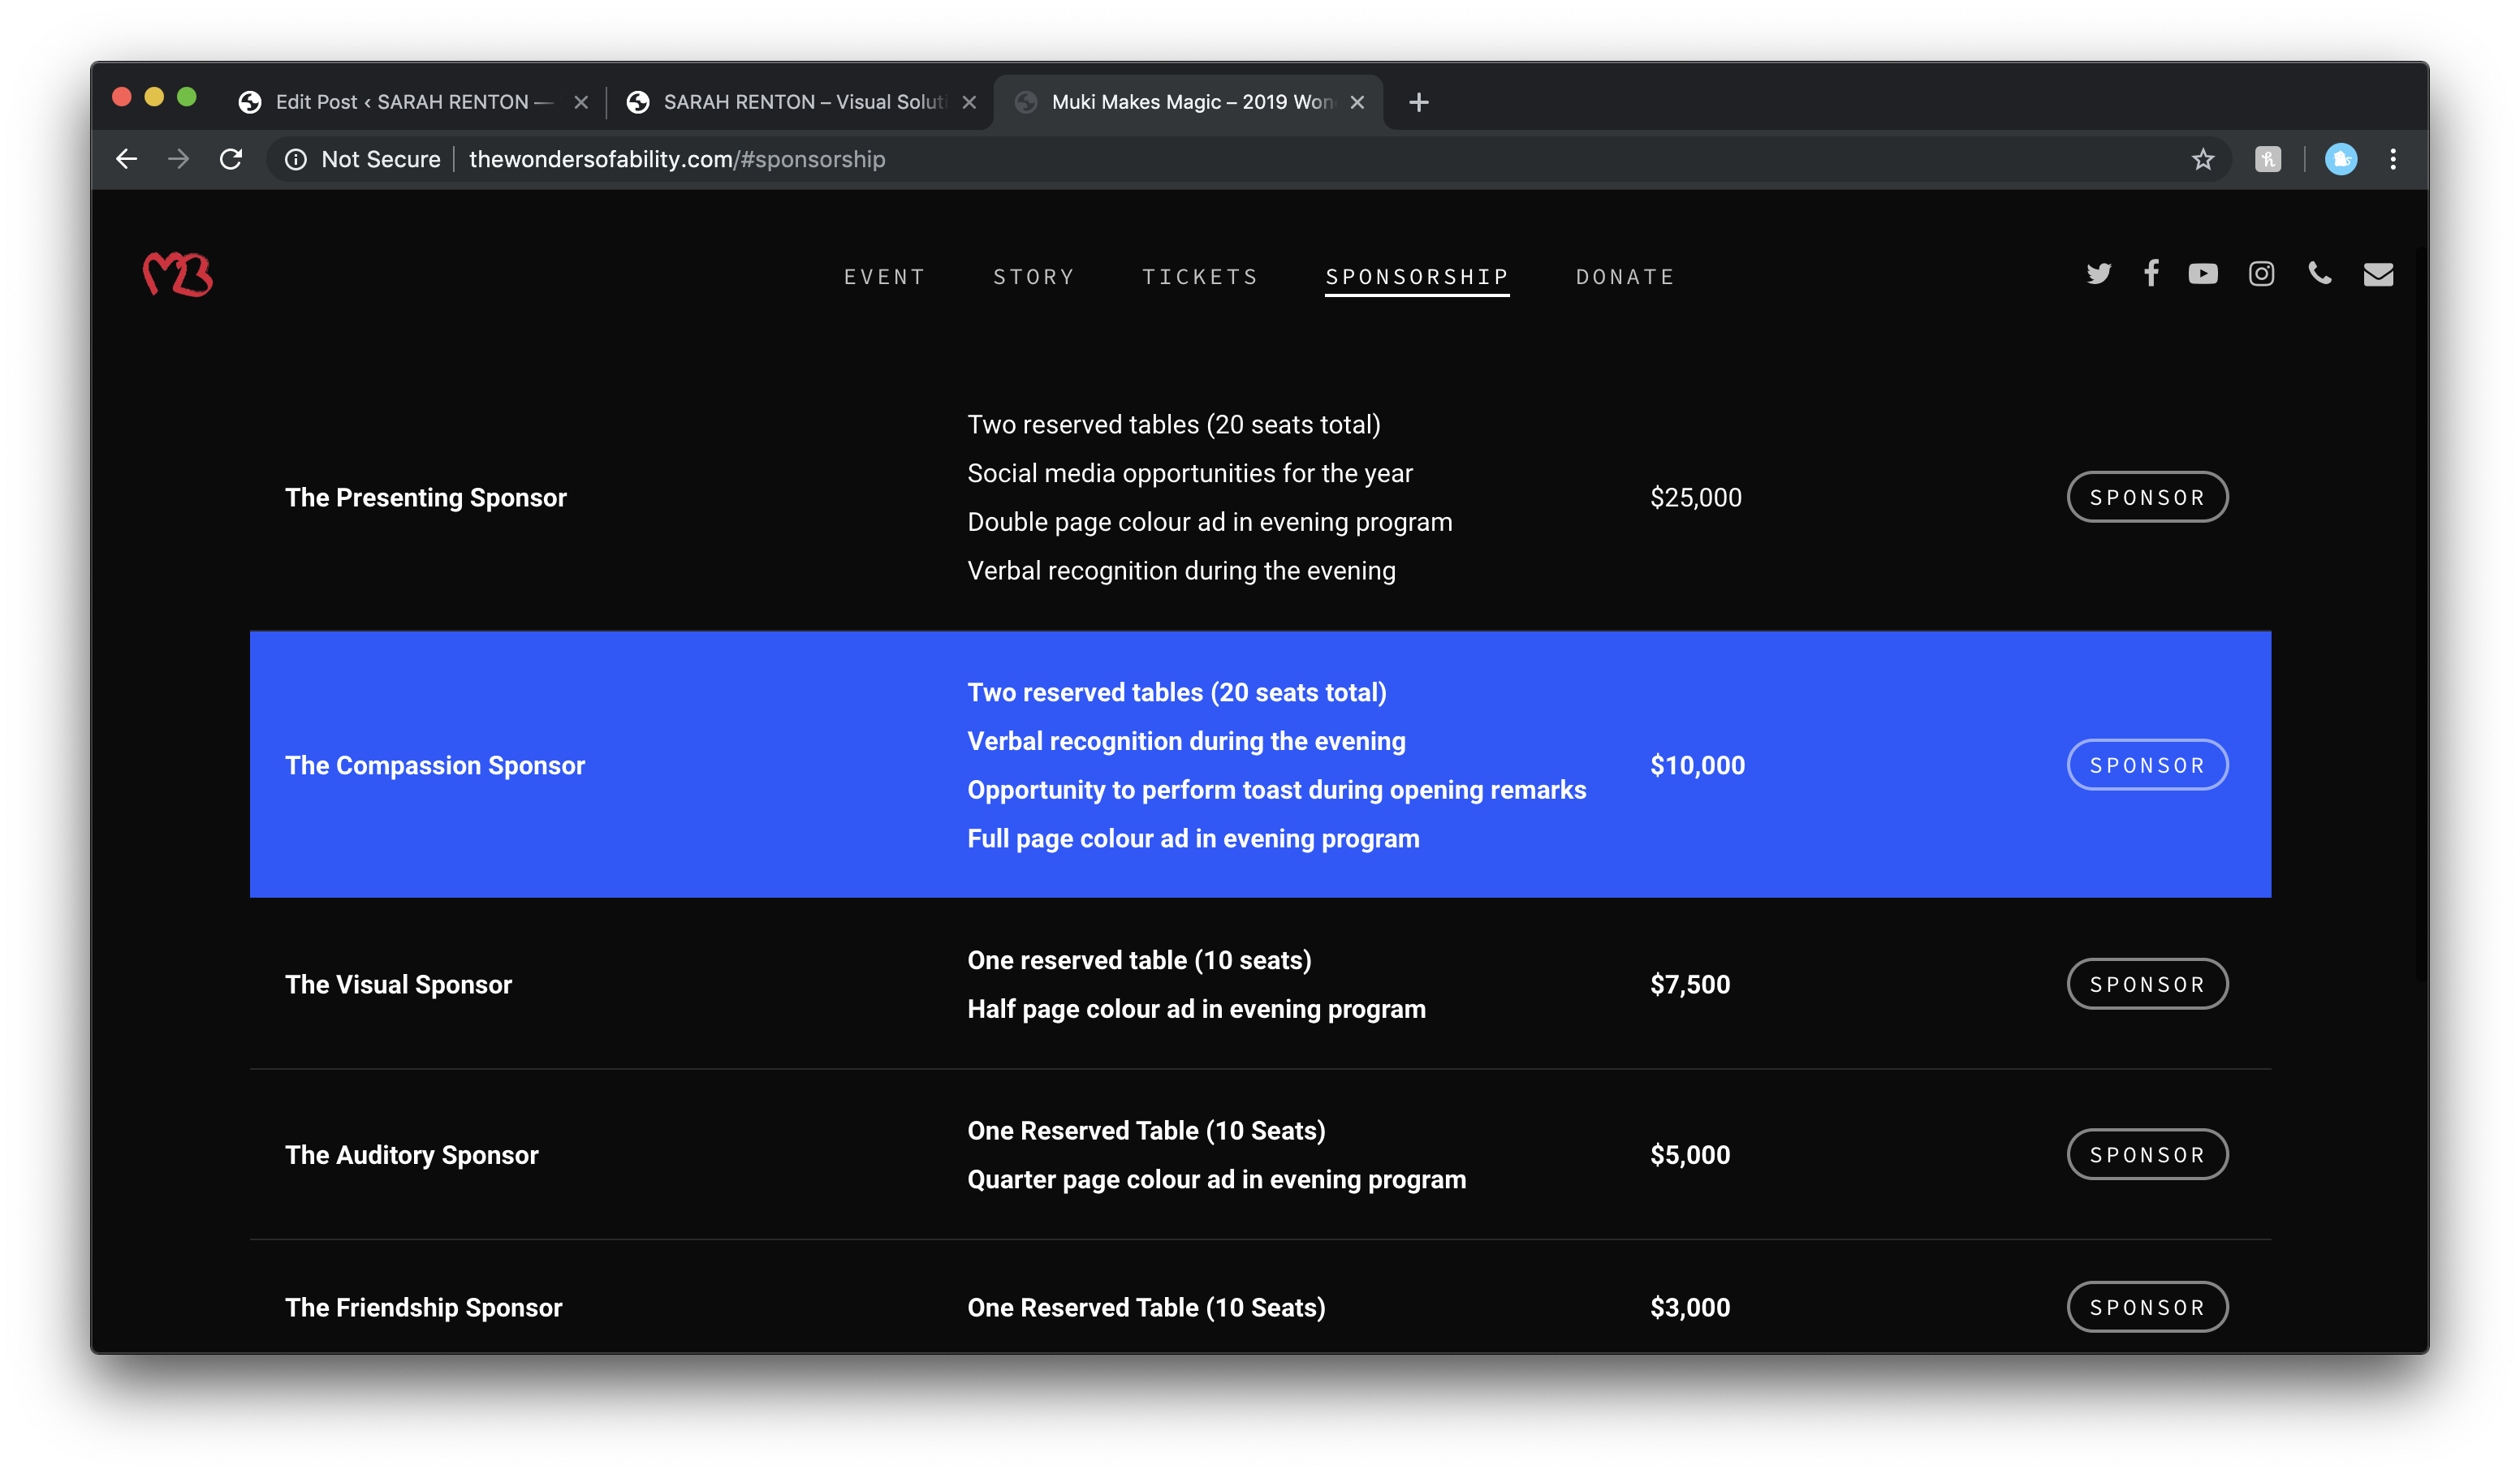Switch to SARAH RENTON Visual Solutions tab
Screen dimensions: 2520x1474
click(800, 102)
